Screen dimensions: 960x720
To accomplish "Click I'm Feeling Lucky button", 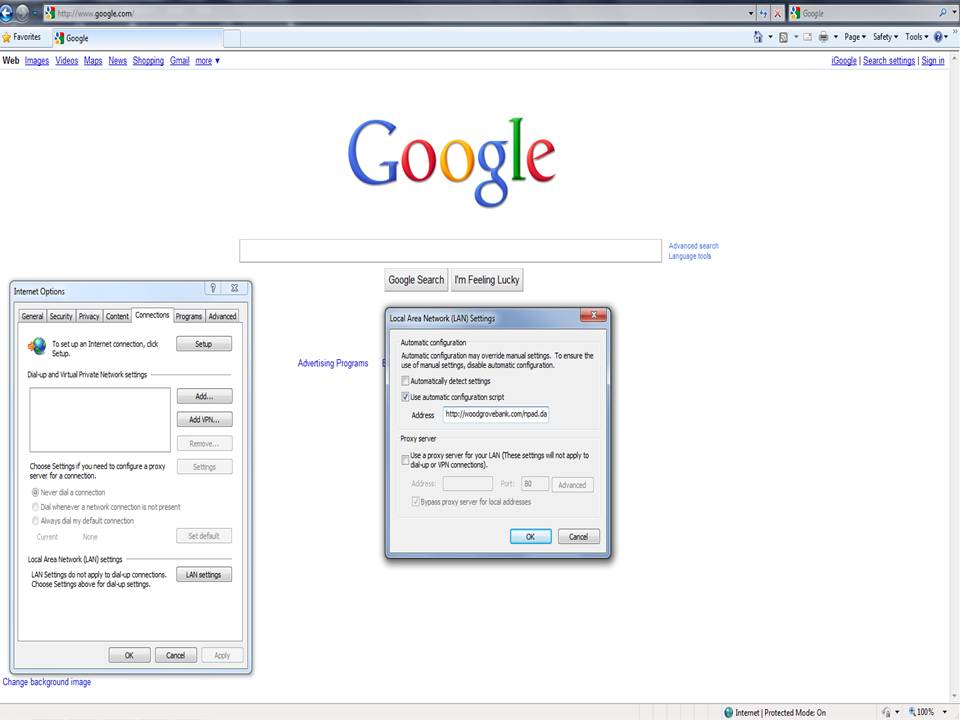I will click(x=487, y=280).
